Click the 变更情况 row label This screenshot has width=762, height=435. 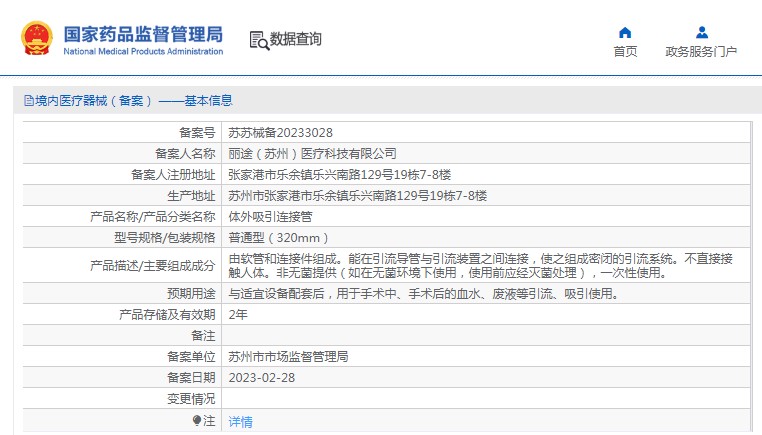click(x=191, y=399)
